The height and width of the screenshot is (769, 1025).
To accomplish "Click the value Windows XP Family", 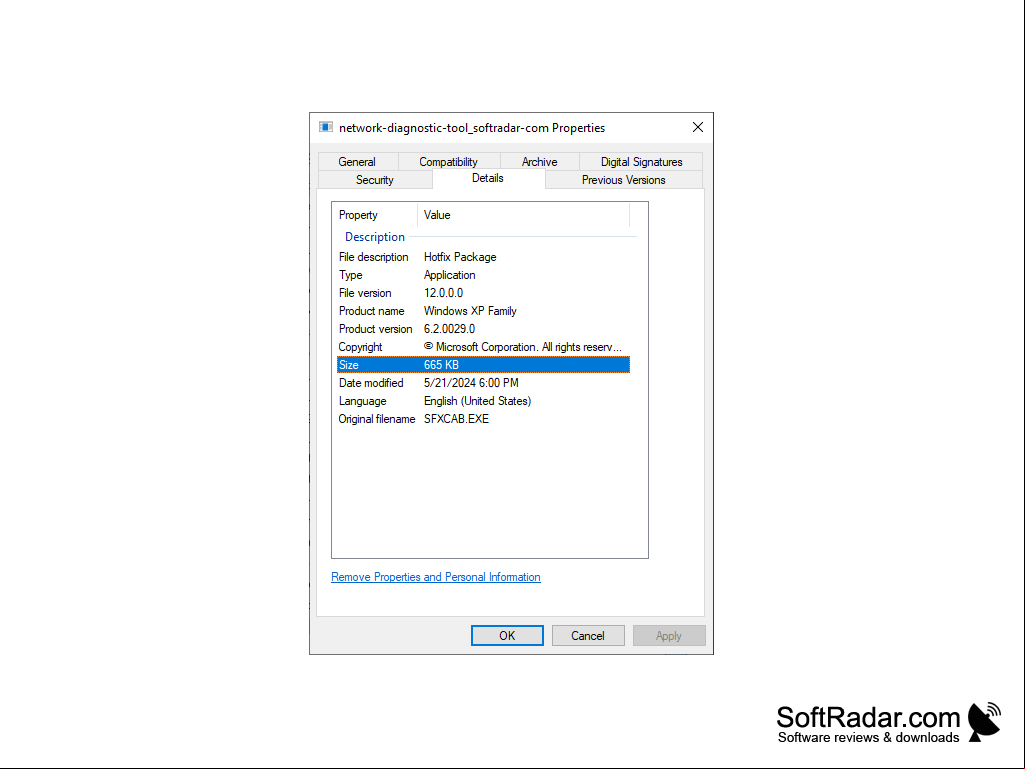I will pos(470,311).
